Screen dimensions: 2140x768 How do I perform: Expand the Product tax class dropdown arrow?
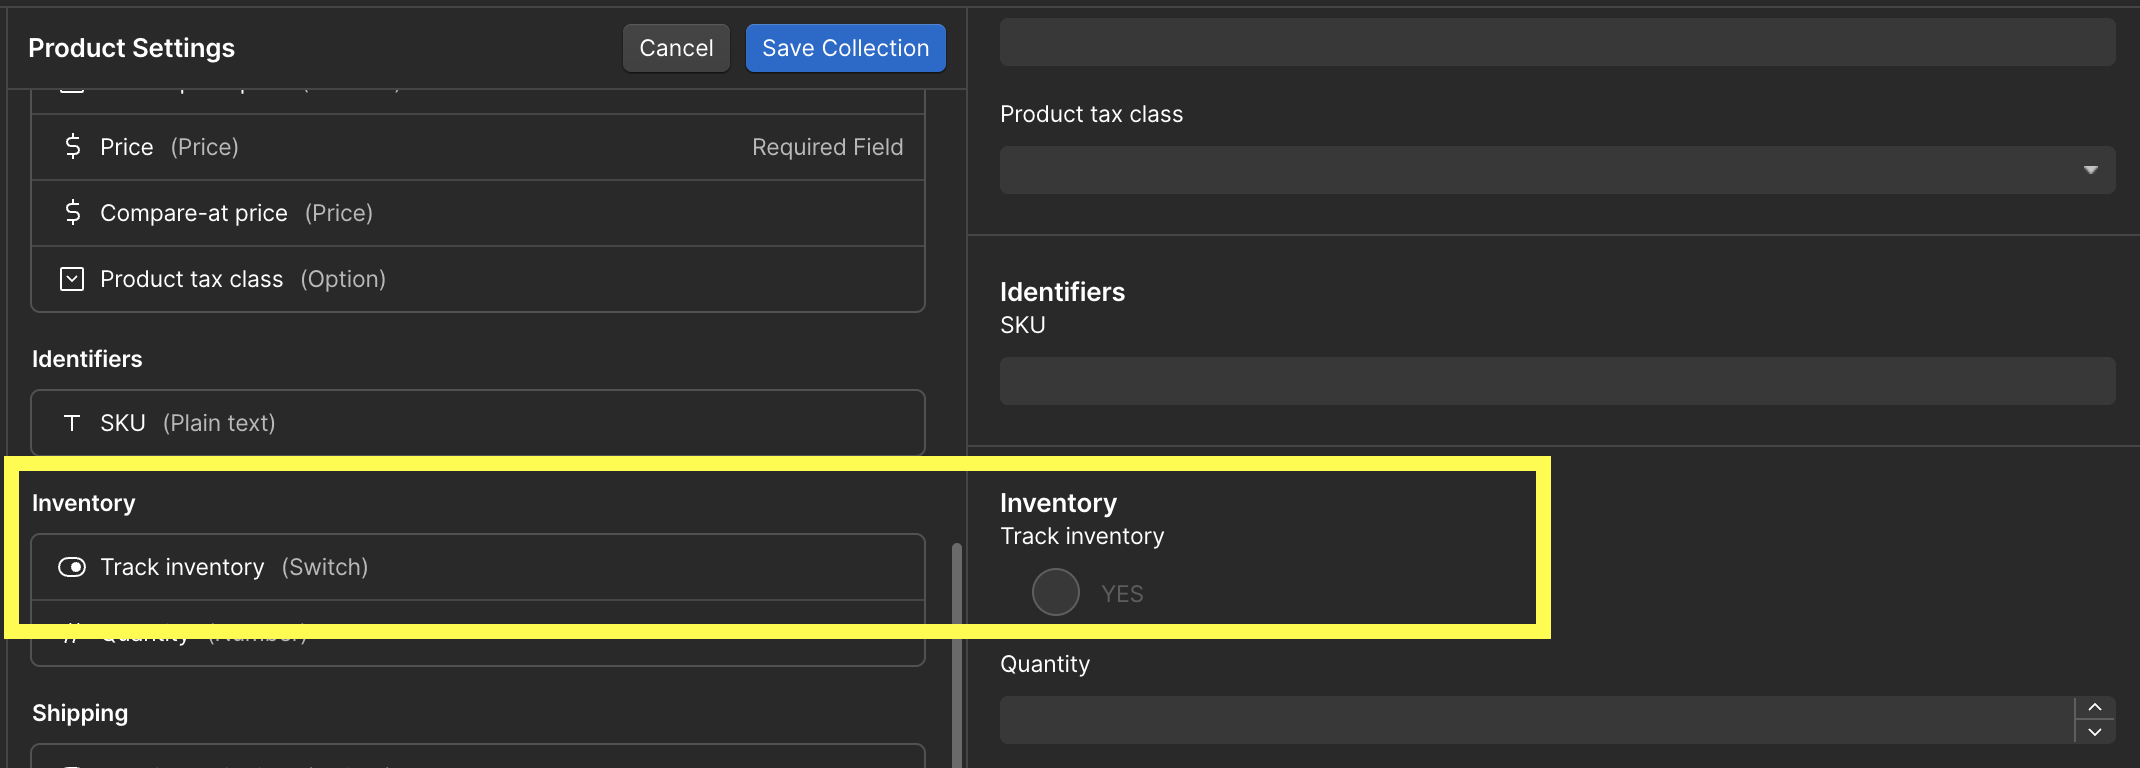coord(2090,170)
